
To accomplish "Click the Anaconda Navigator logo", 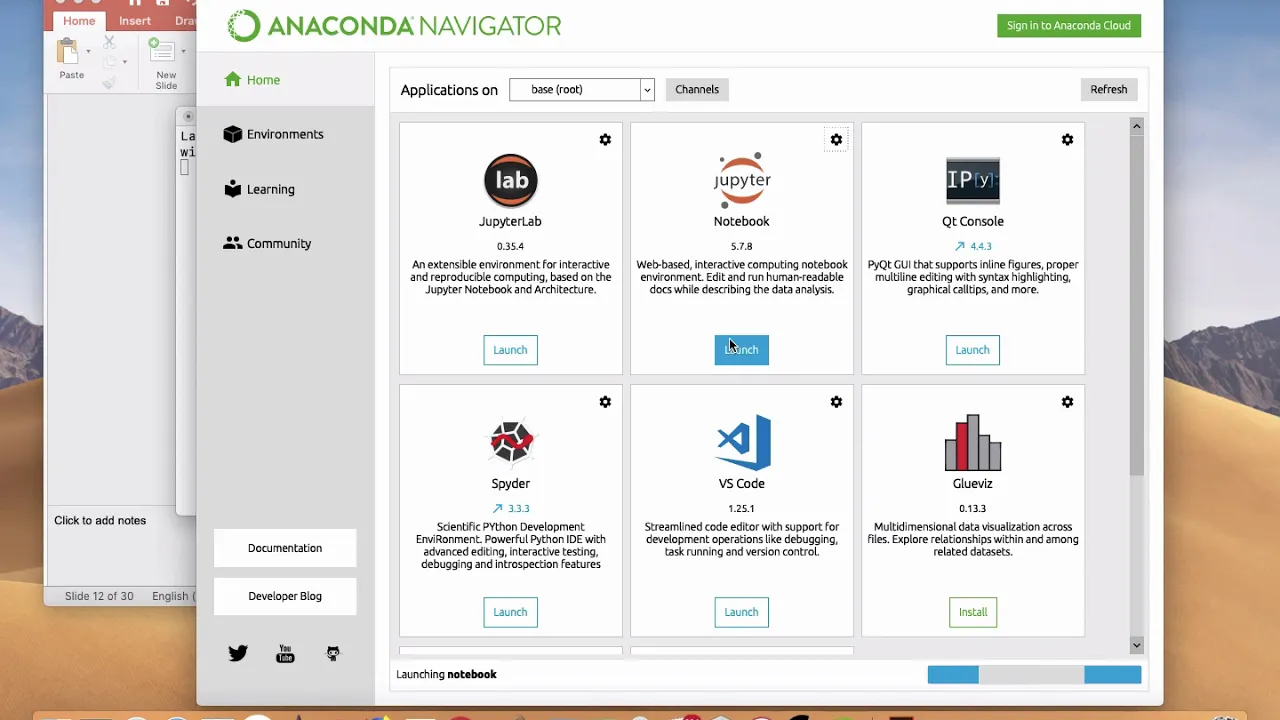I will point(395,26).
